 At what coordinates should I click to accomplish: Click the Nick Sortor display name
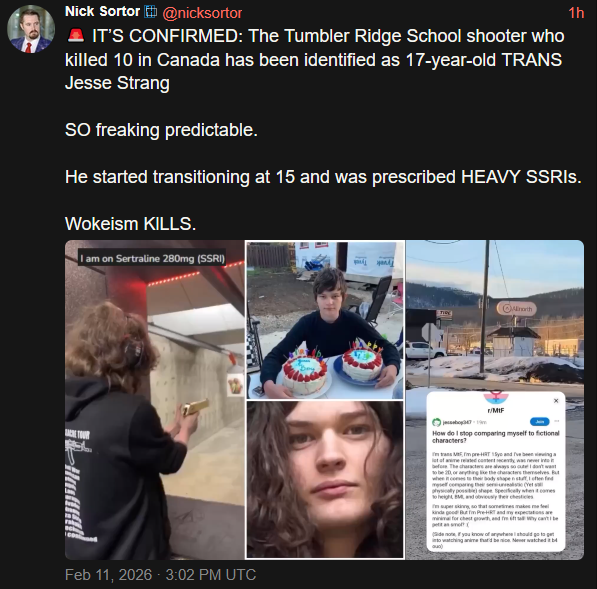coord(102,12)
